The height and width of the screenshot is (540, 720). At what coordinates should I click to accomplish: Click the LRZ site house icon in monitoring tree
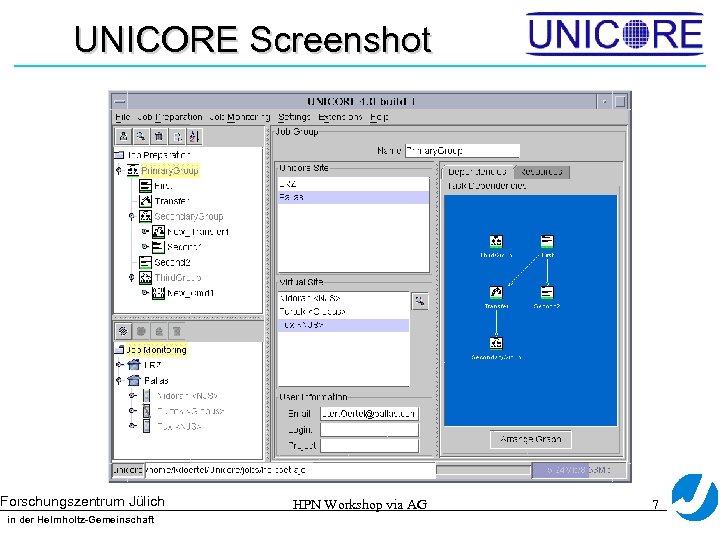coord(134,365)
